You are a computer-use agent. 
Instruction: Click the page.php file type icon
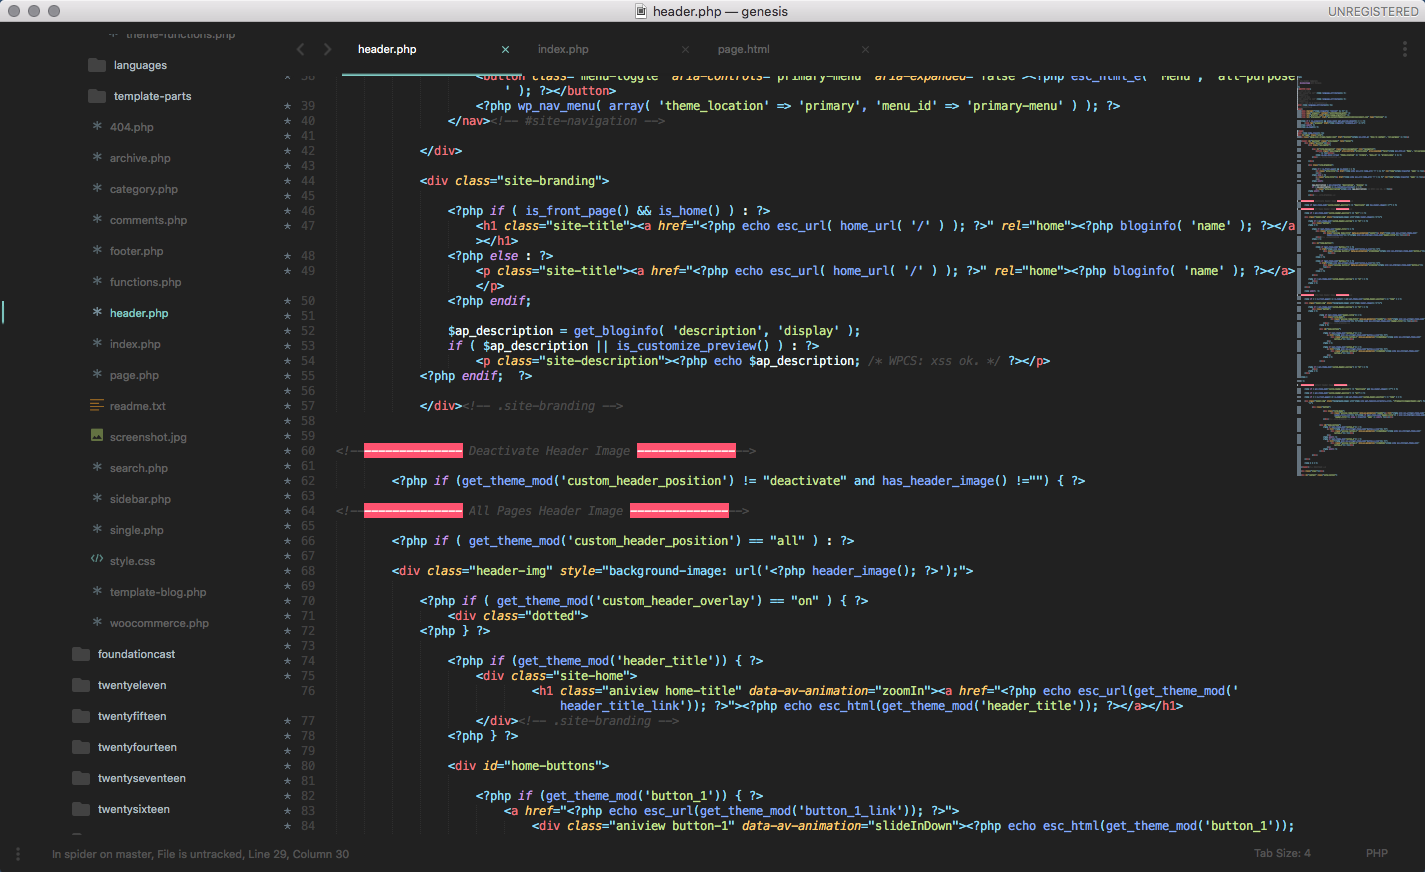pyautogui.click(x=97, y=375)
